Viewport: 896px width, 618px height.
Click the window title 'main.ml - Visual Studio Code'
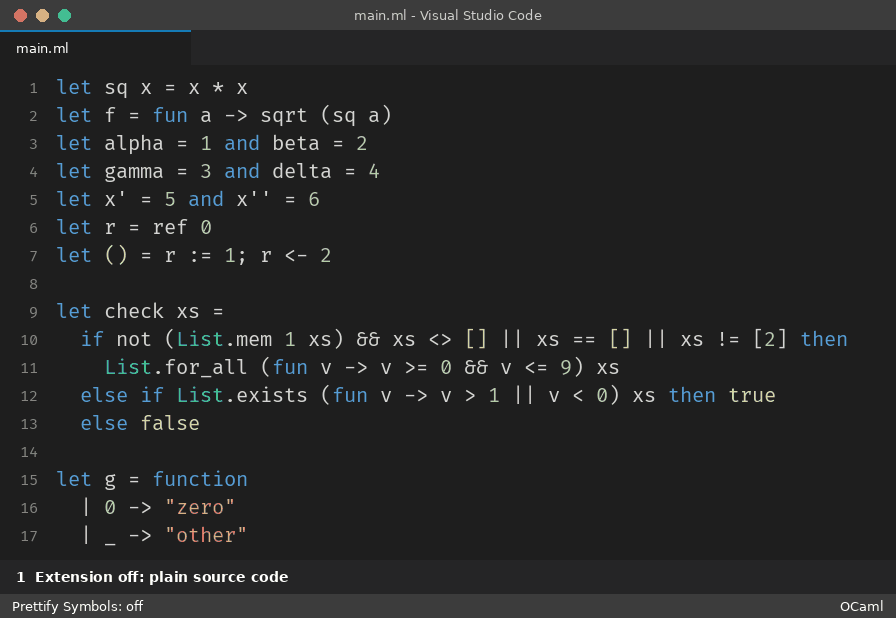[x=448, y=15]
